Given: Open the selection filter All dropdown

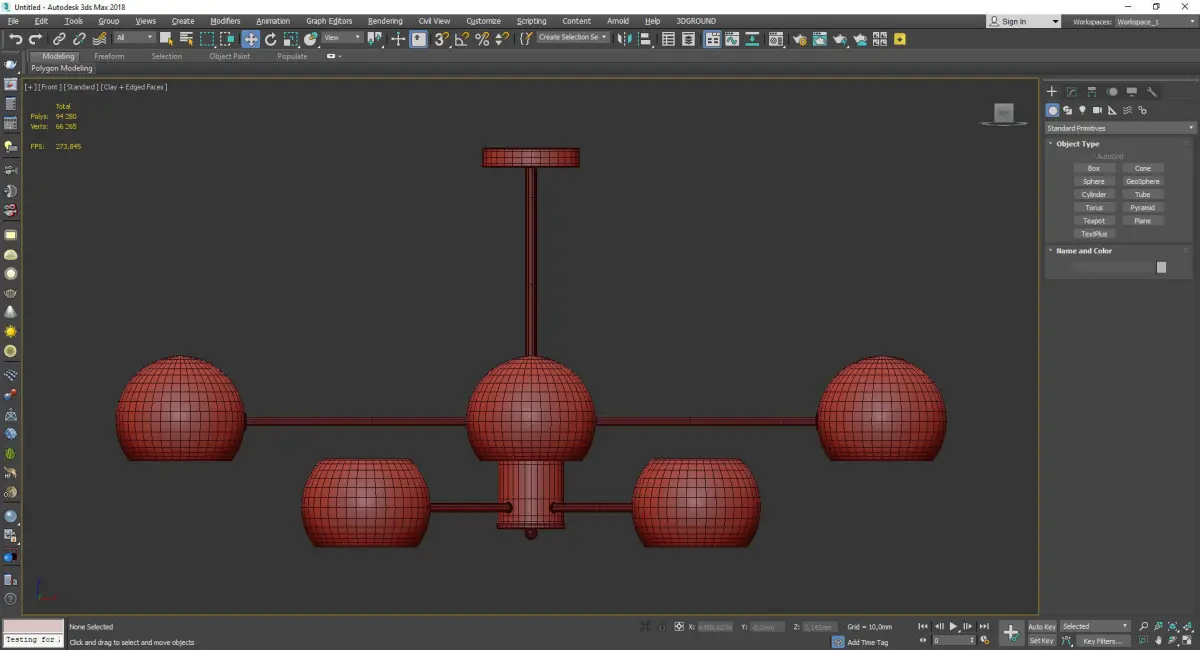Looking at the screenshot, I should [134, 38].
